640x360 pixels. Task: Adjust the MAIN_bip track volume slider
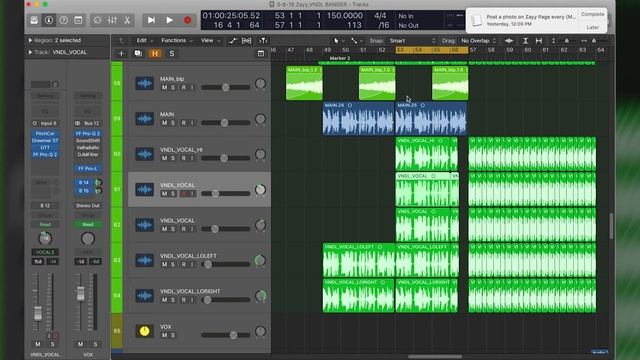pos(225,87)
